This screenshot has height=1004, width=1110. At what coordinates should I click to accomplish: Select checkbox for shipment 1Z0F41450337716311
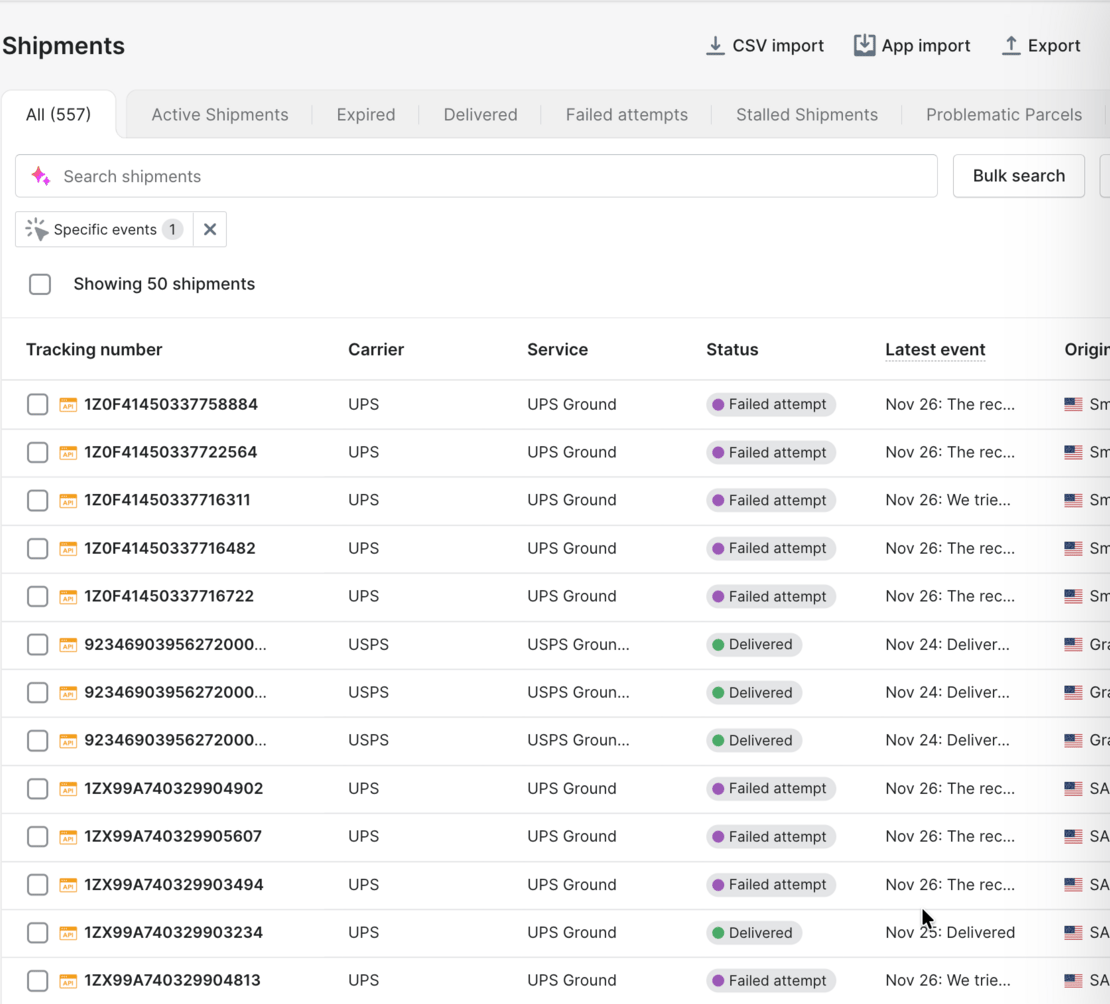click(x=38, y=501)
